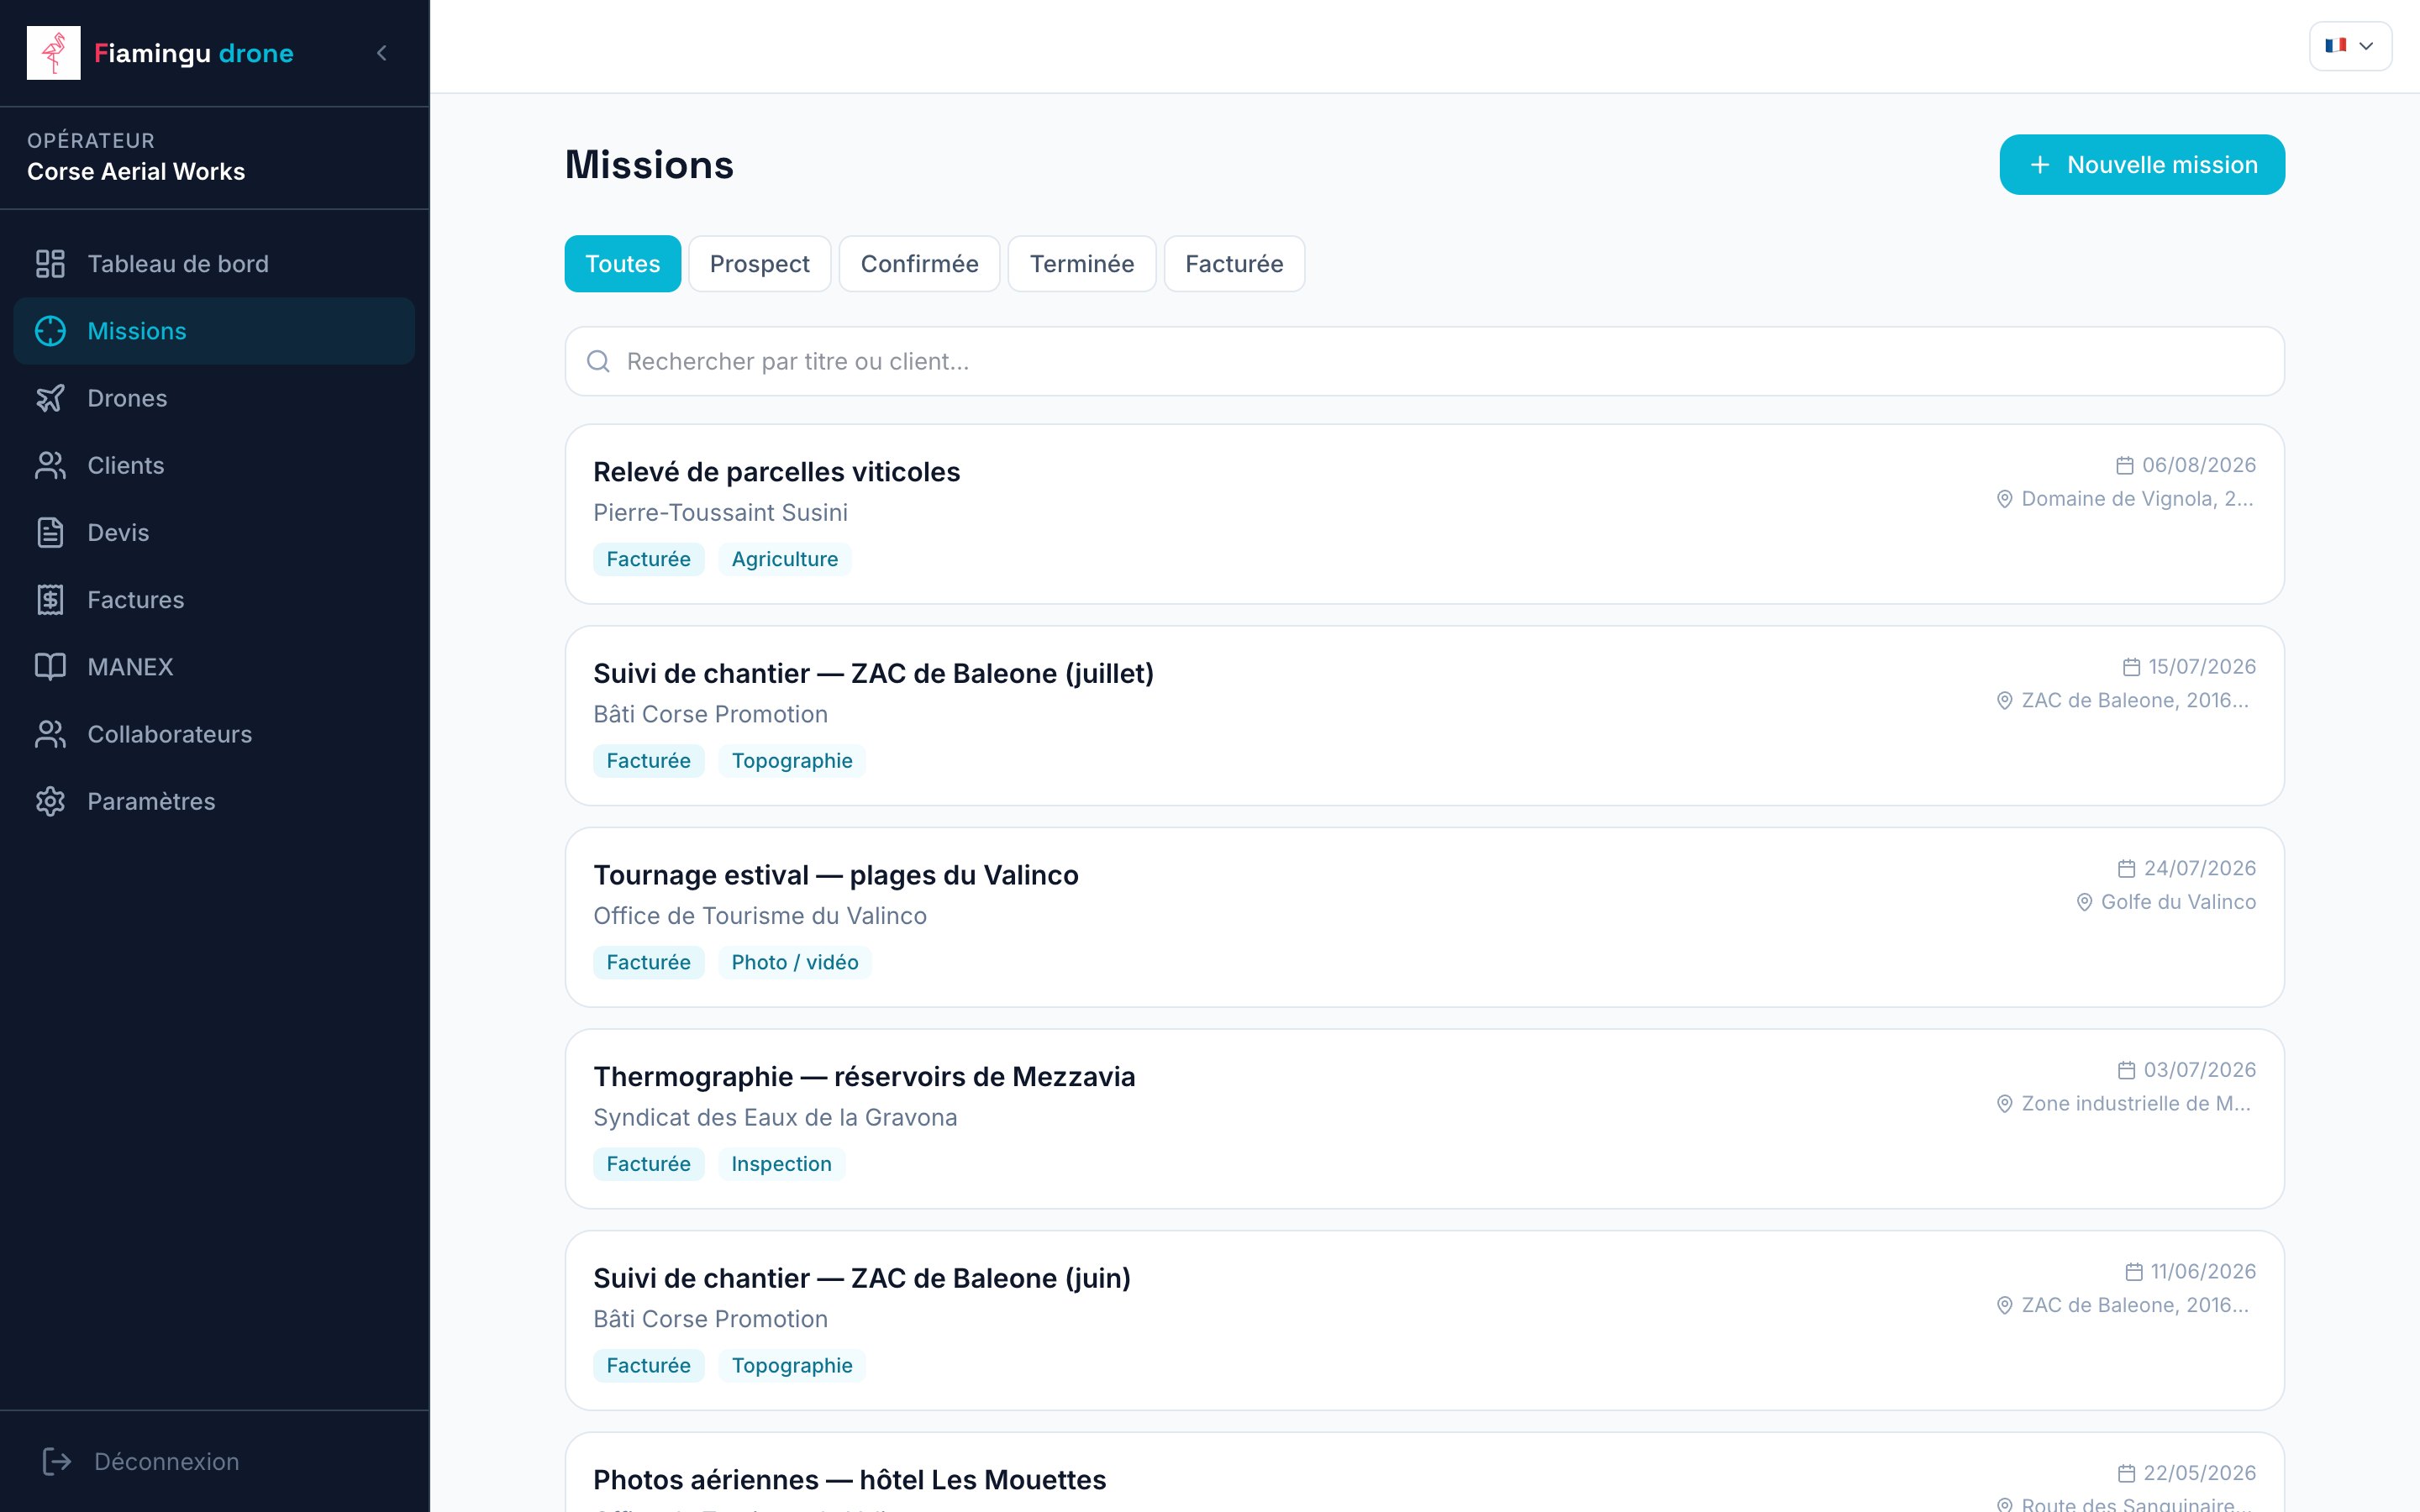Image resolution: width=2420 pixels, height=1512 pixels.
Task: Open Collaborateurs page
Action: [214, 734]
